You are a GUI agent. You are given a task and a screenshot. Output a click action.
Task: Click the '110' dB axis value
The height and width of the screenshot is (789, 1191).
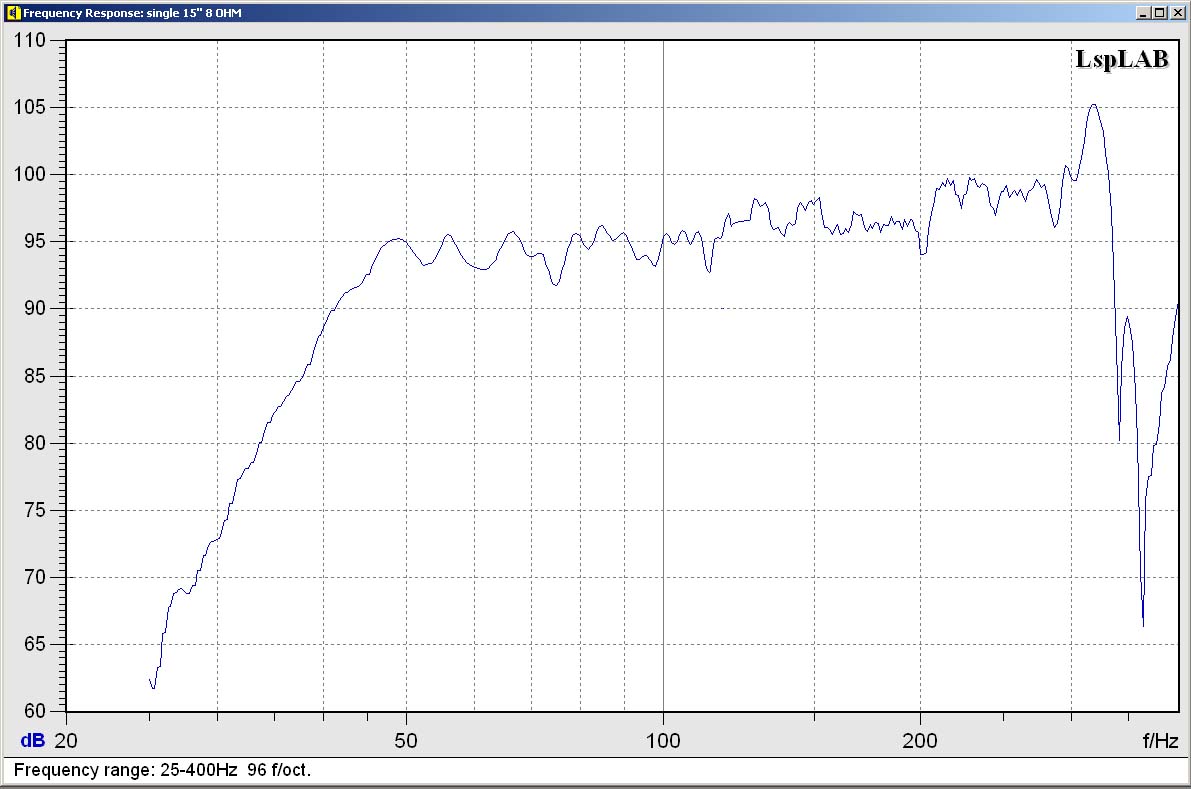coord(30,40)
